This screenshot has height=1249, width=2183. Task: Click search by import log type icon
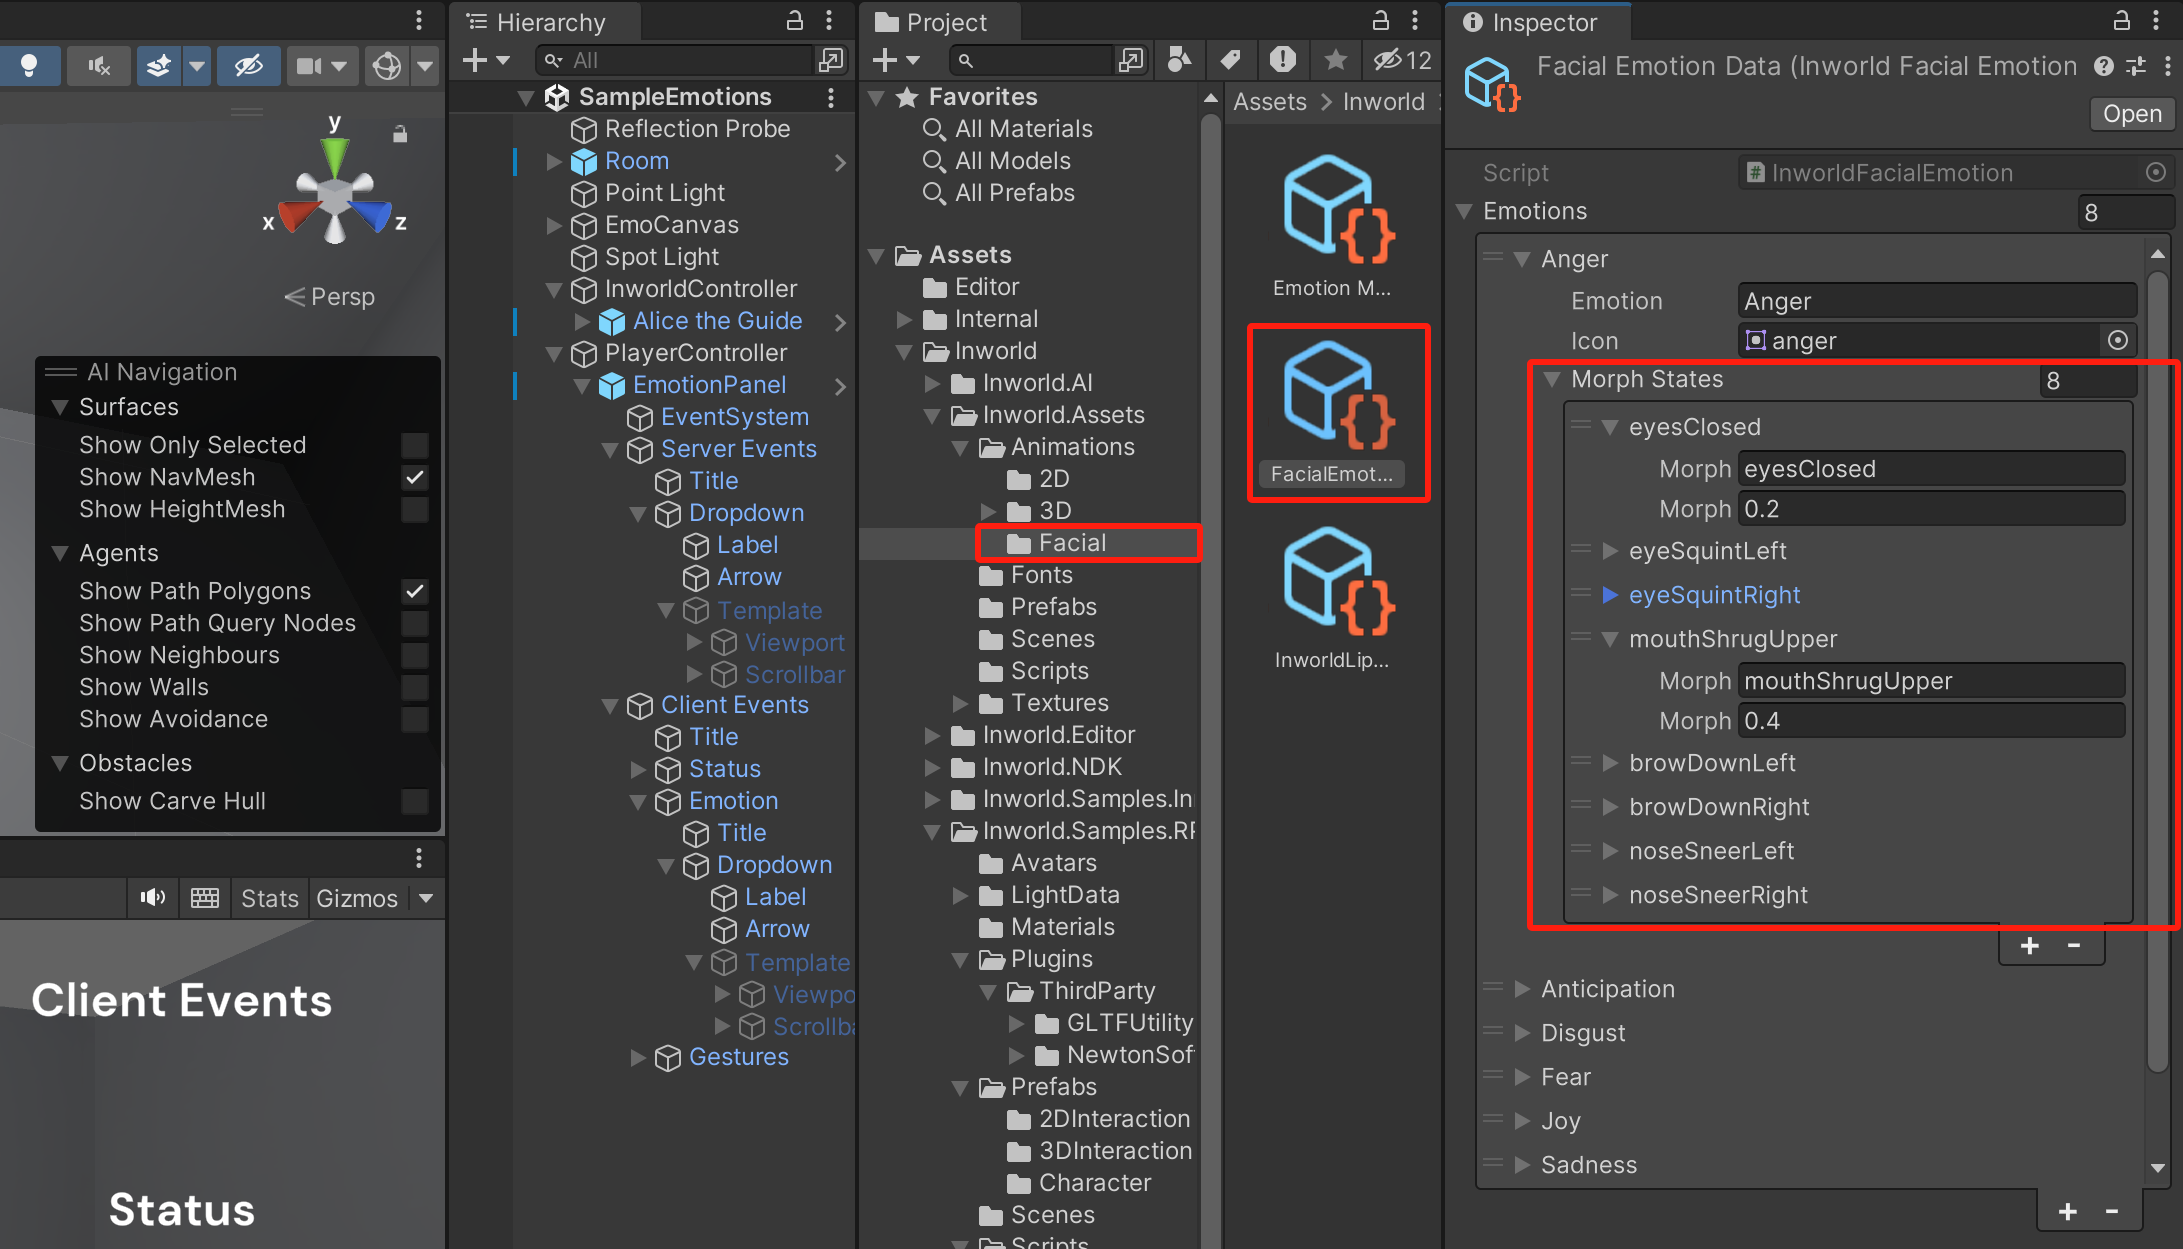tap(1283, 60)
